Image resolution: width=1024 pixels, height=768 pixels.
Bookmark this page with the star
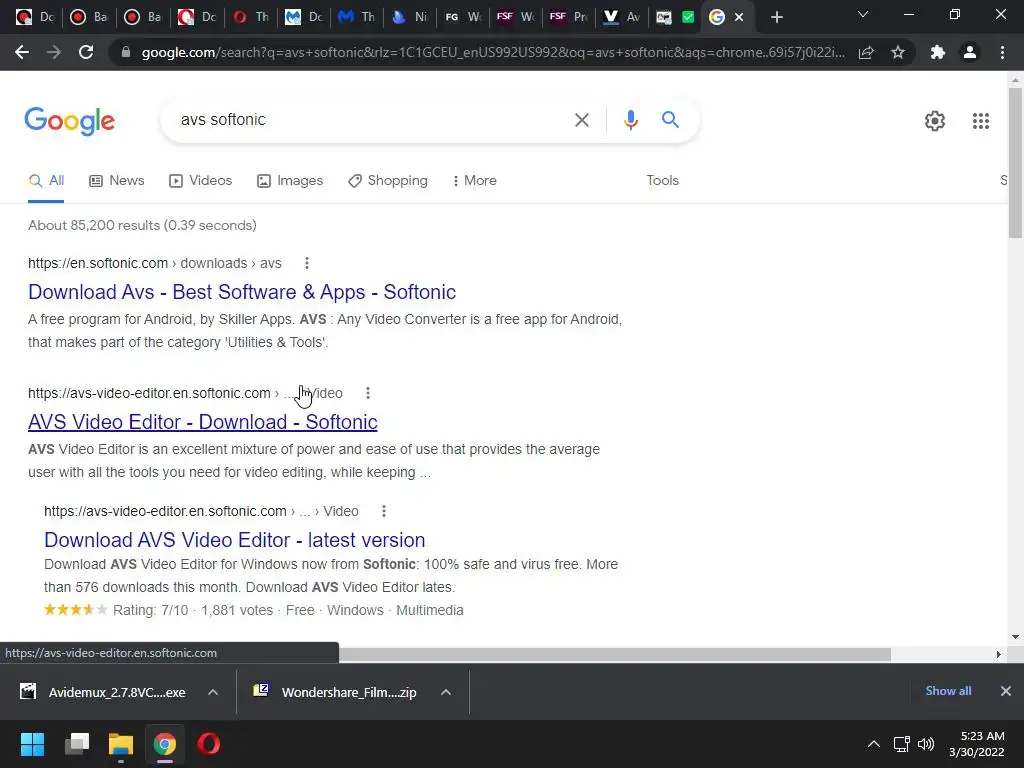[898, 52]
